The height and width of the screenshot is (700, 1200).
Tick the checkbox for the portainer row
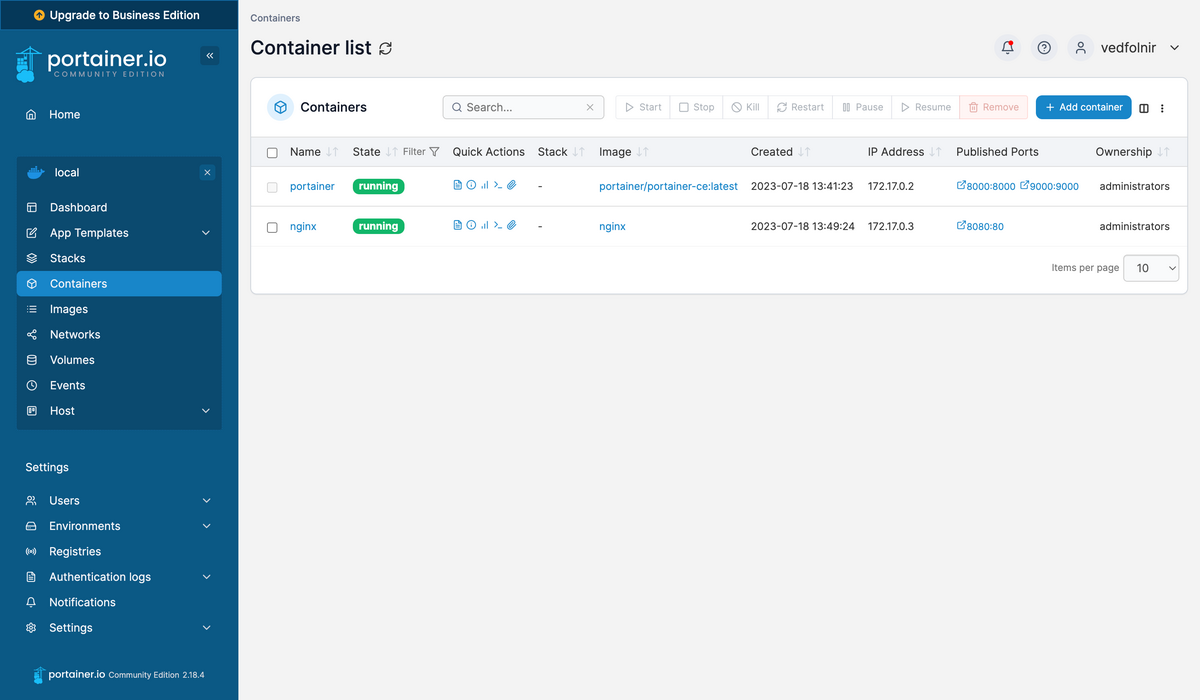coord(272,187)
